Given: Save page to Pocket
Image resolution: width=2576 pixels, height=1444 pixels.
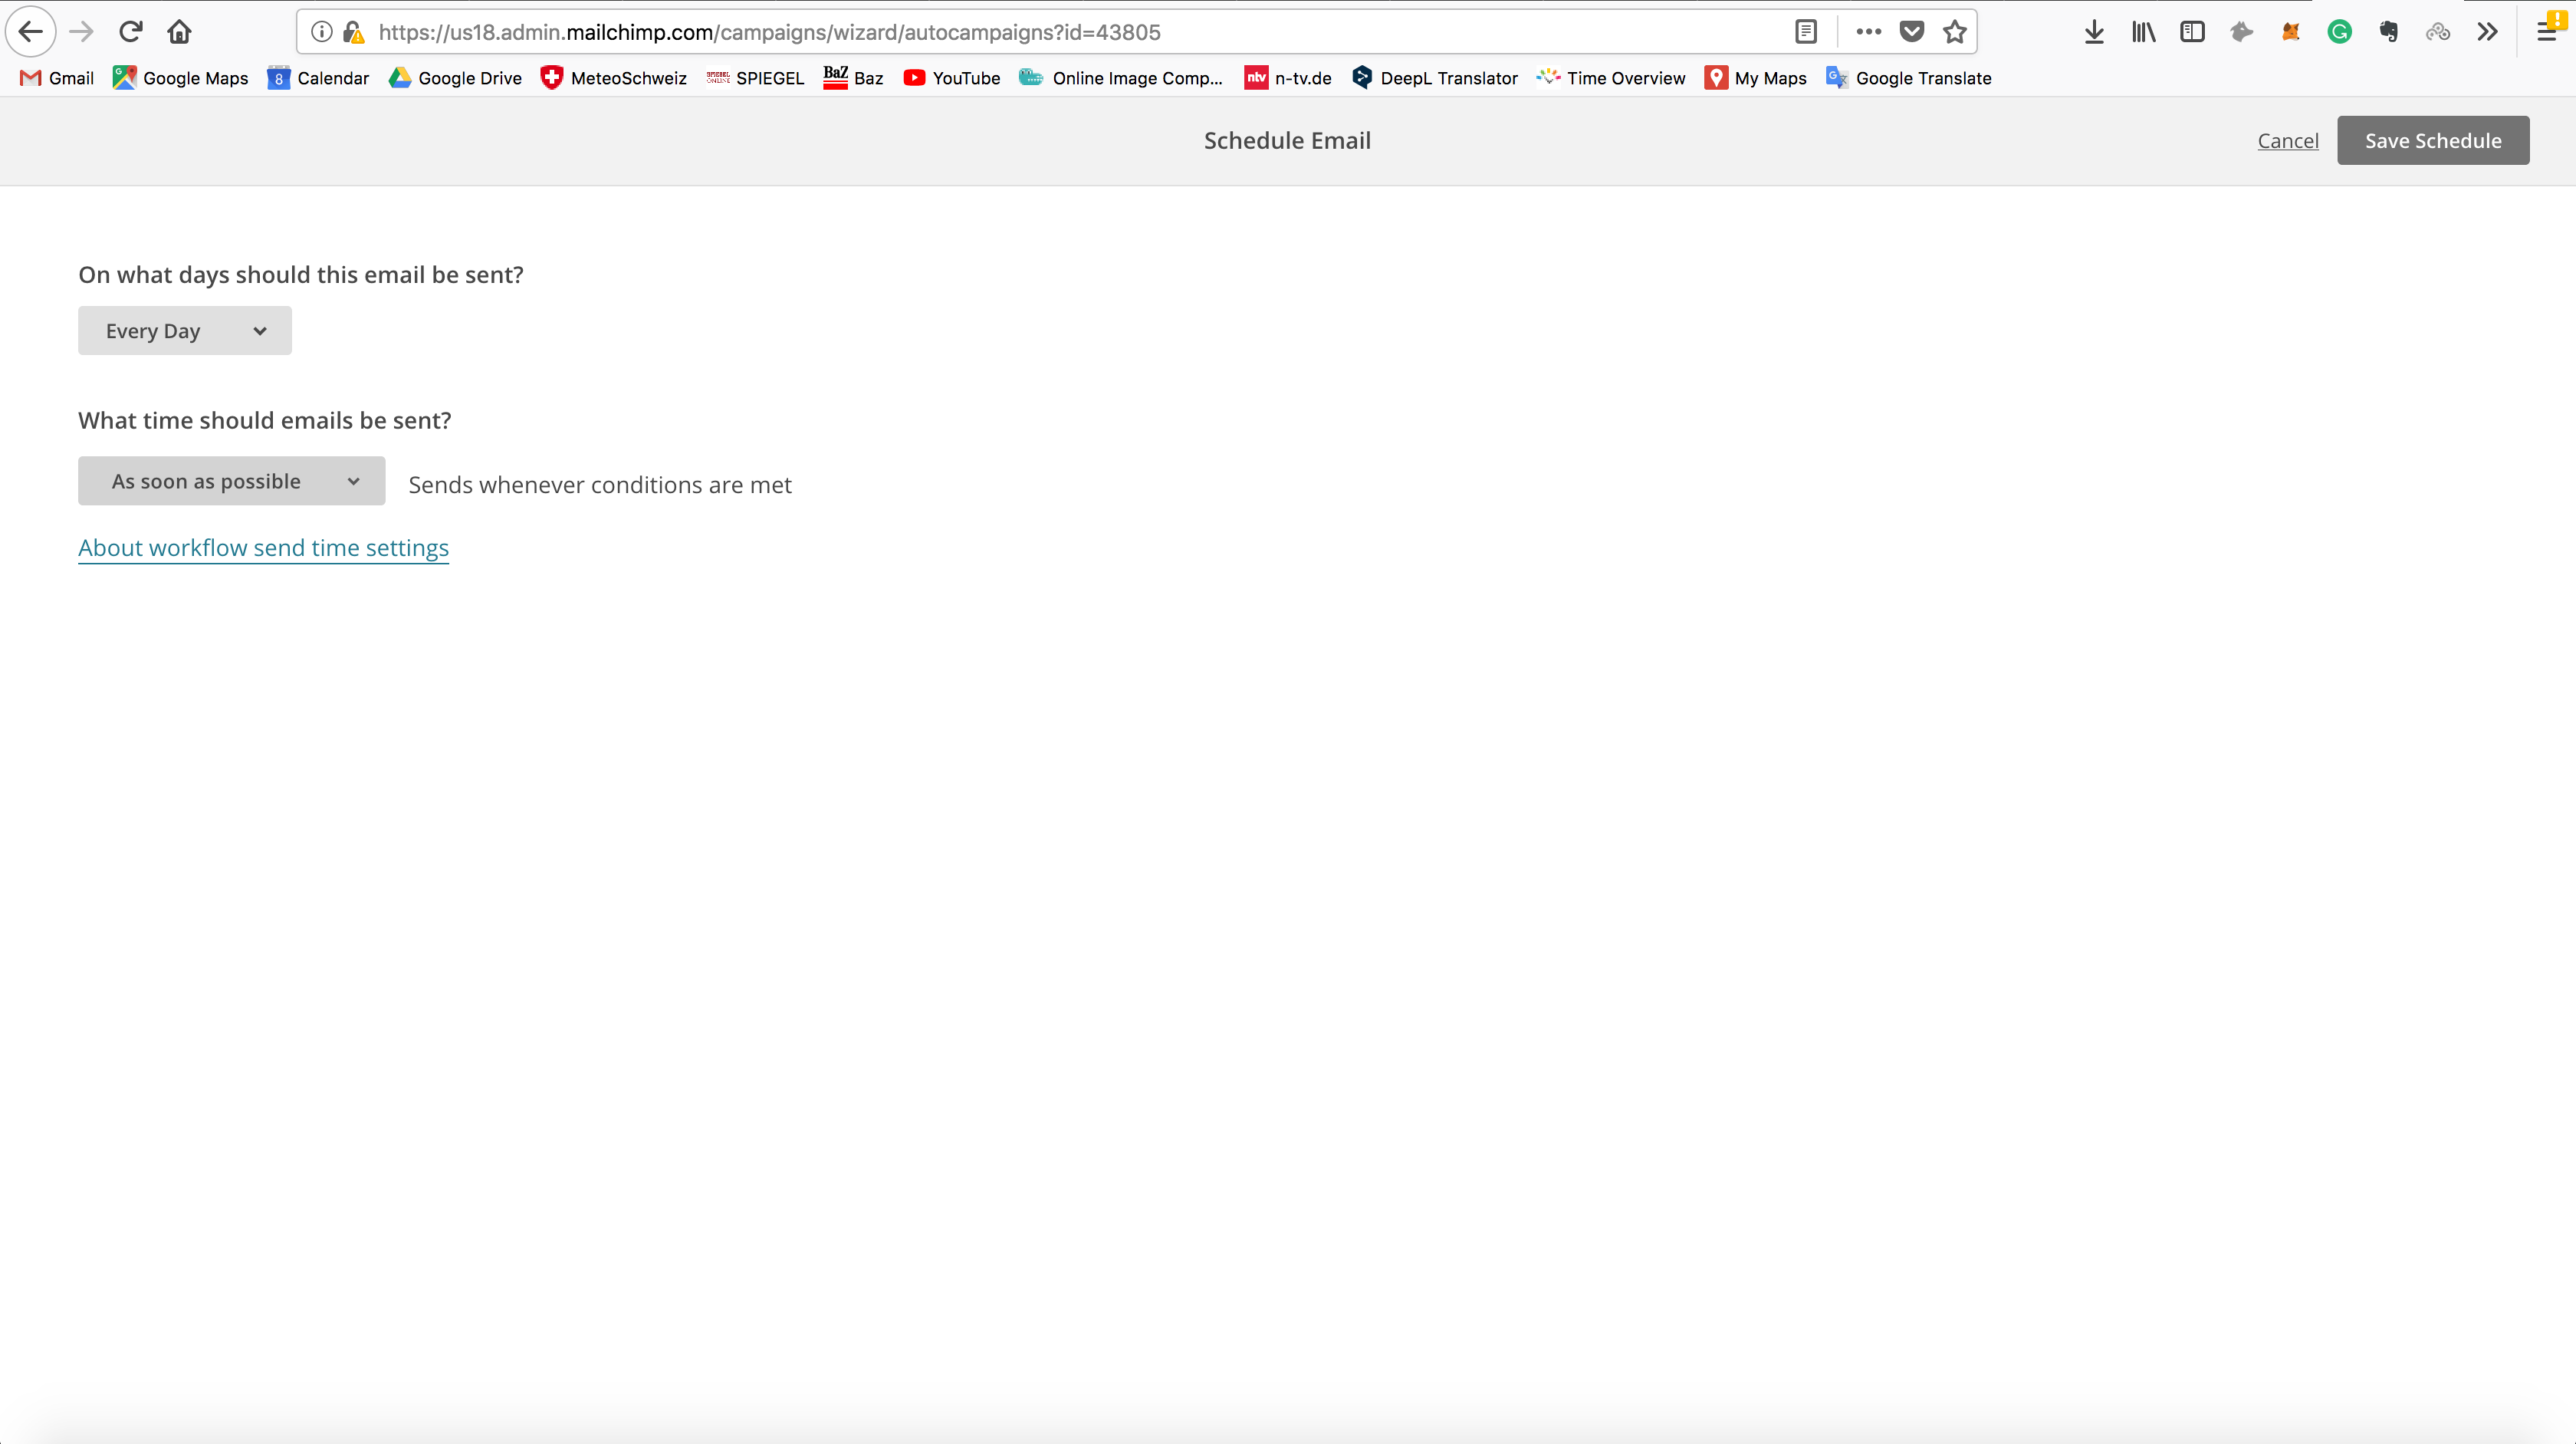Looking at the screenshot, I should pos(1911,32).
